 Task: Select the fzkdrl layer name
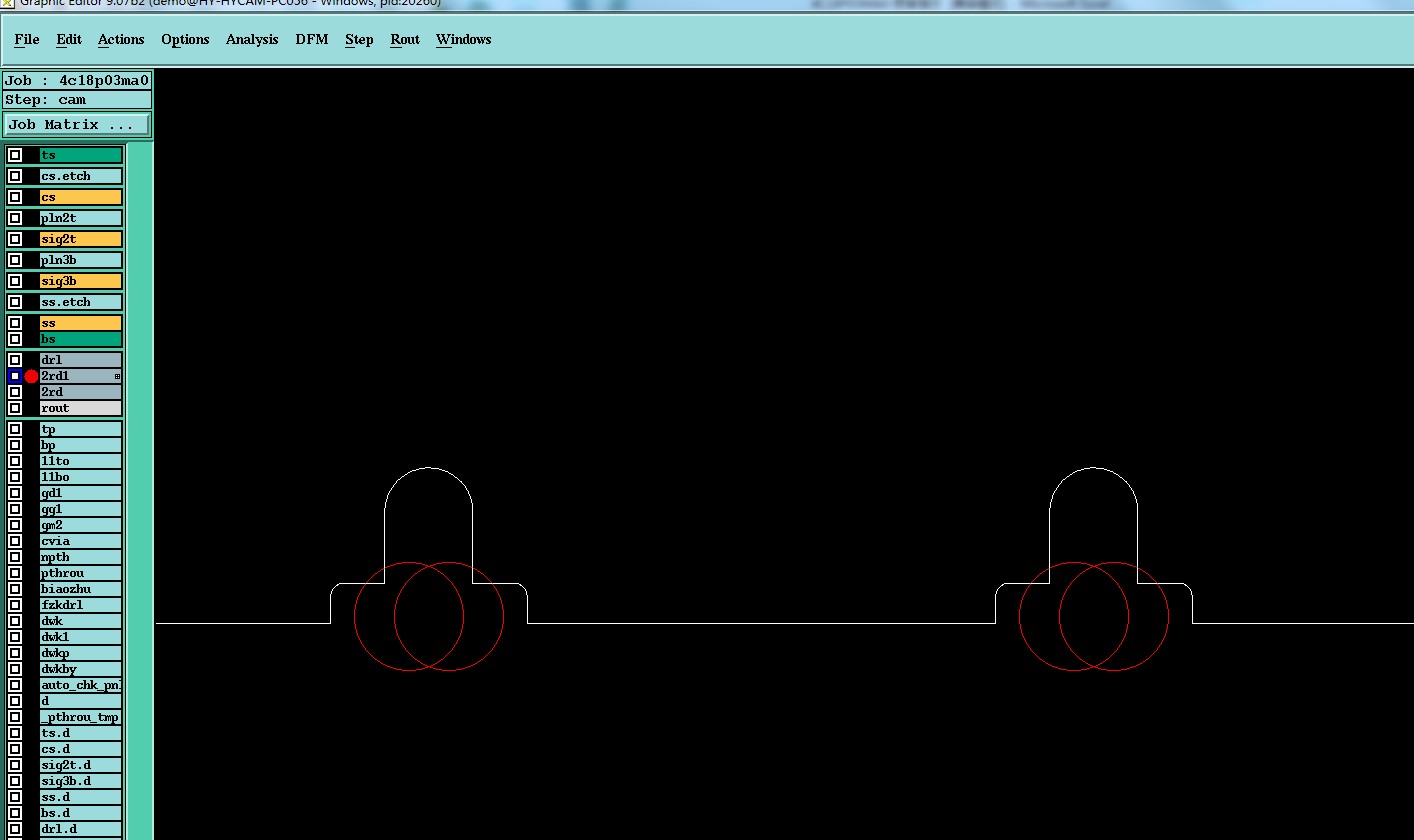click(80, 605)
